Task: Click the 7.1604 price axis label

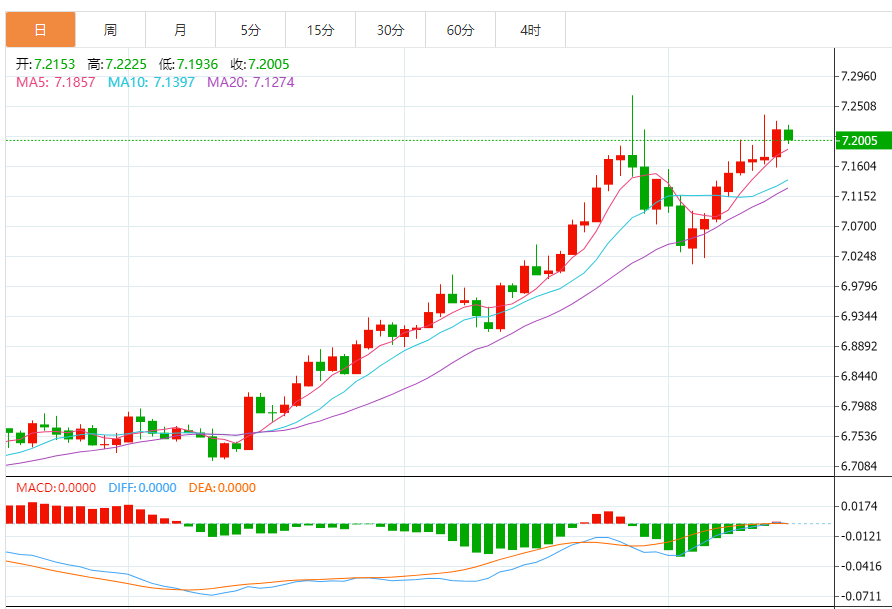Action: coord(858,166)
